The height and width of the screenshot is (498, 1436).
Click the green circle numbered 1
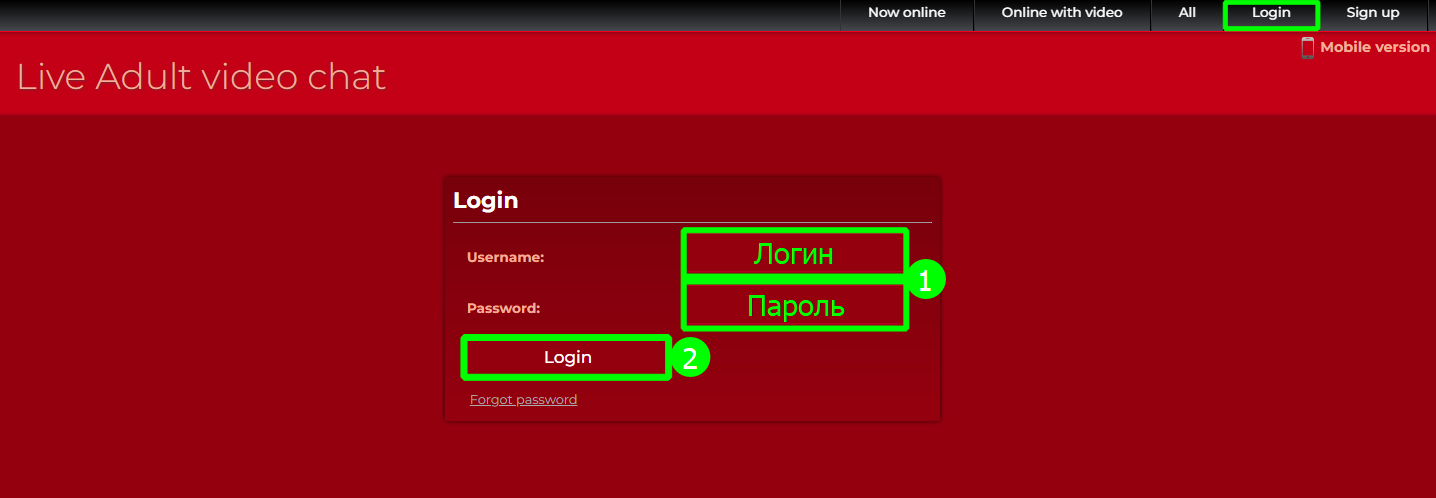click(x=925, y=281)
